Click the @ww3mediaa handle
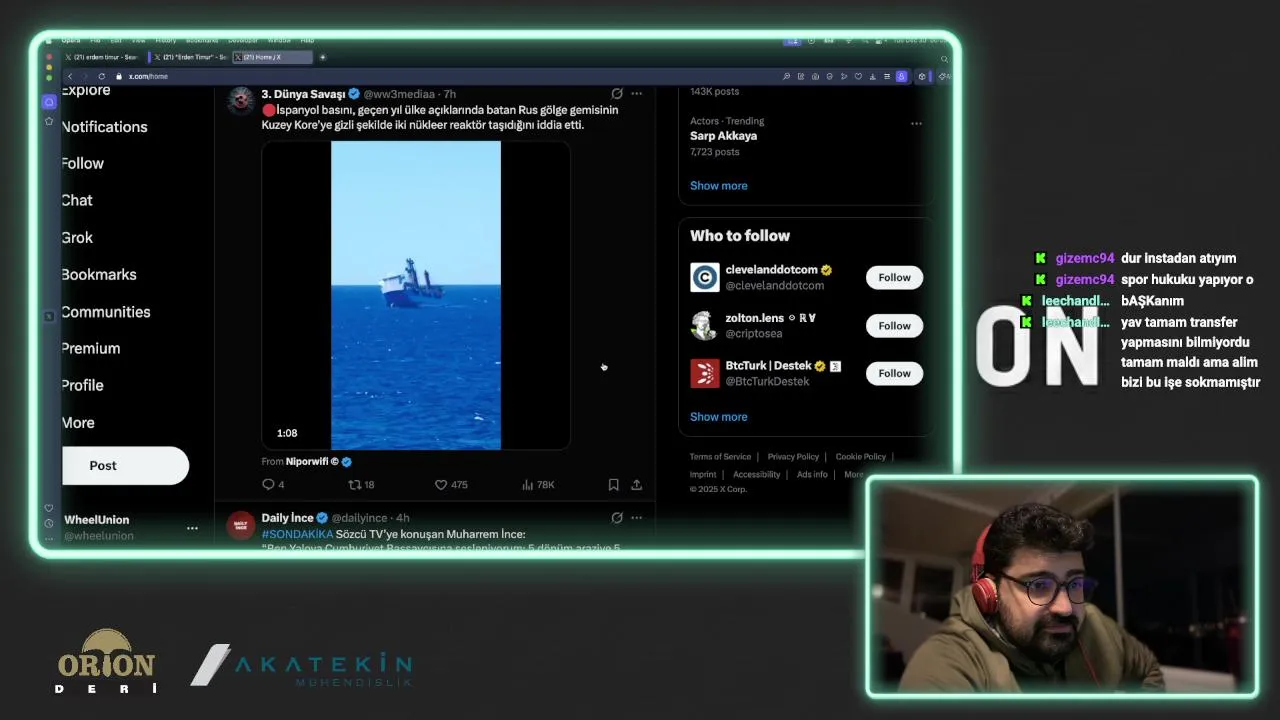Screen dimensions: 1280x720 399,94
